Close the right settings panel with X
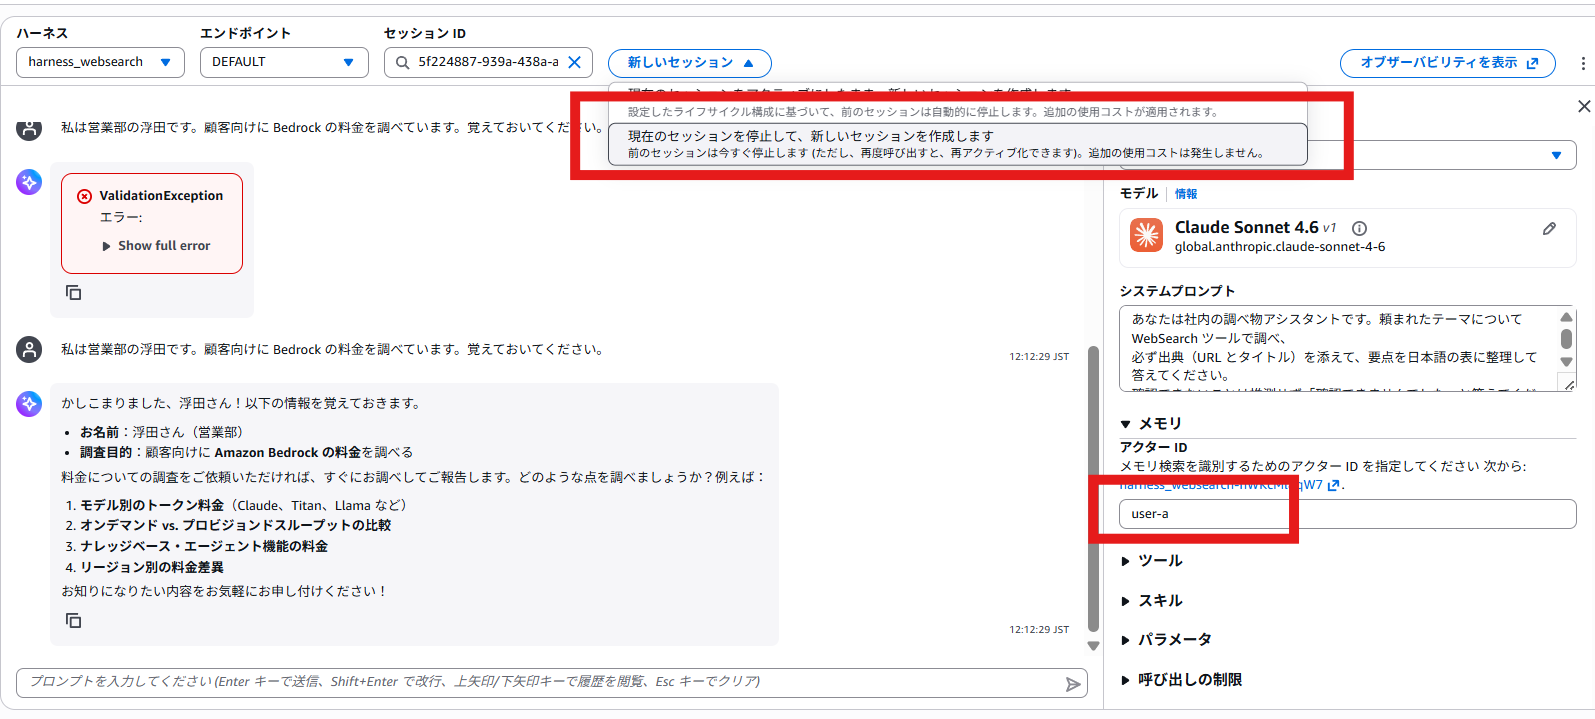Screen dimensions: 1595x719 [x=1584, y=106]
